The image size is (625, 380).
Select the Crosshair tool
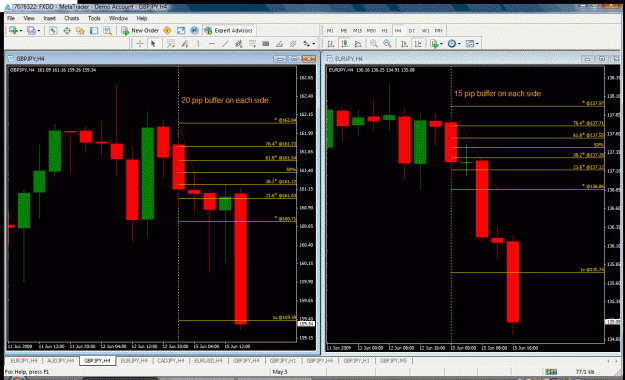140,44
